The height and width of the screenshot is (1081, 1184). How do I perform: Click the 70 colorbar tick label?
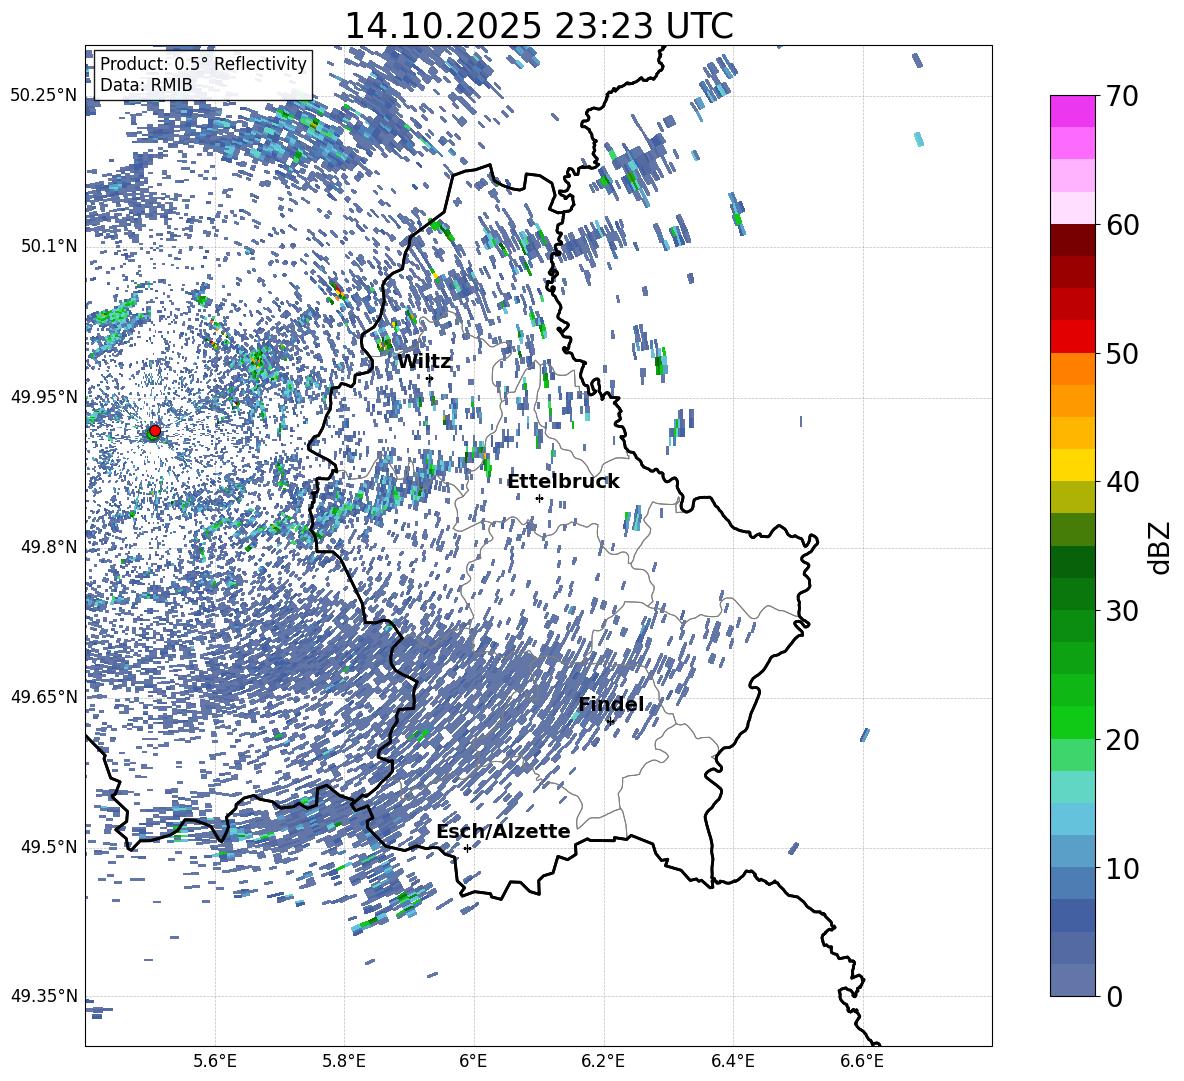(1122, 96)
